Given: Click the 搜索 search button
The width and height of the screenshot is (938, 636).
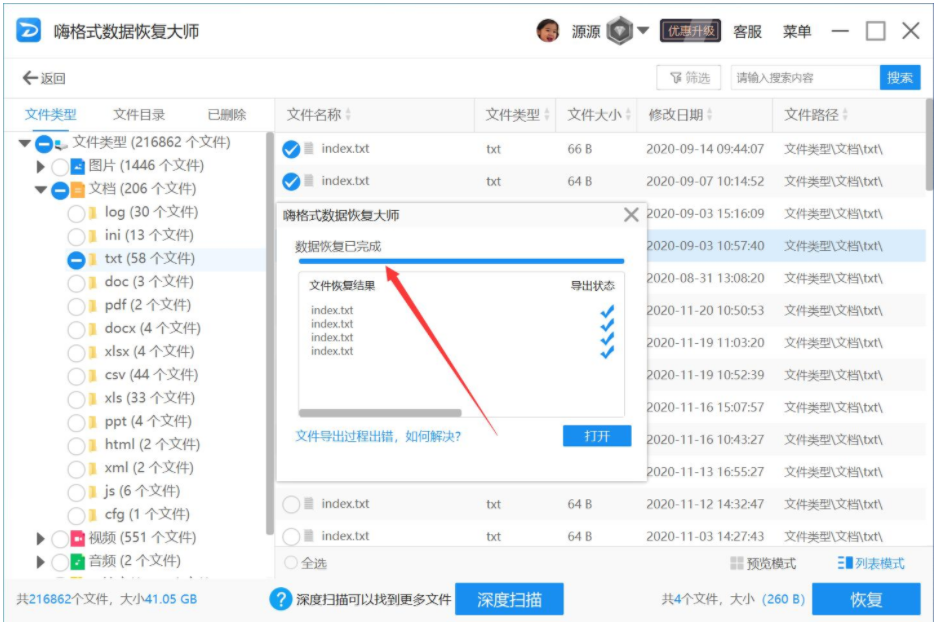Looking at the screenshot, I should (899, 78).
